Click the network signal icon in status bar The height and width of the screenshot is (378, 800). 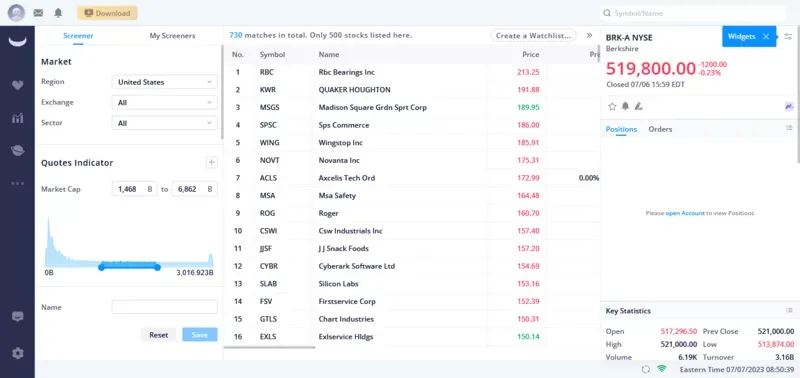point(662,369)
